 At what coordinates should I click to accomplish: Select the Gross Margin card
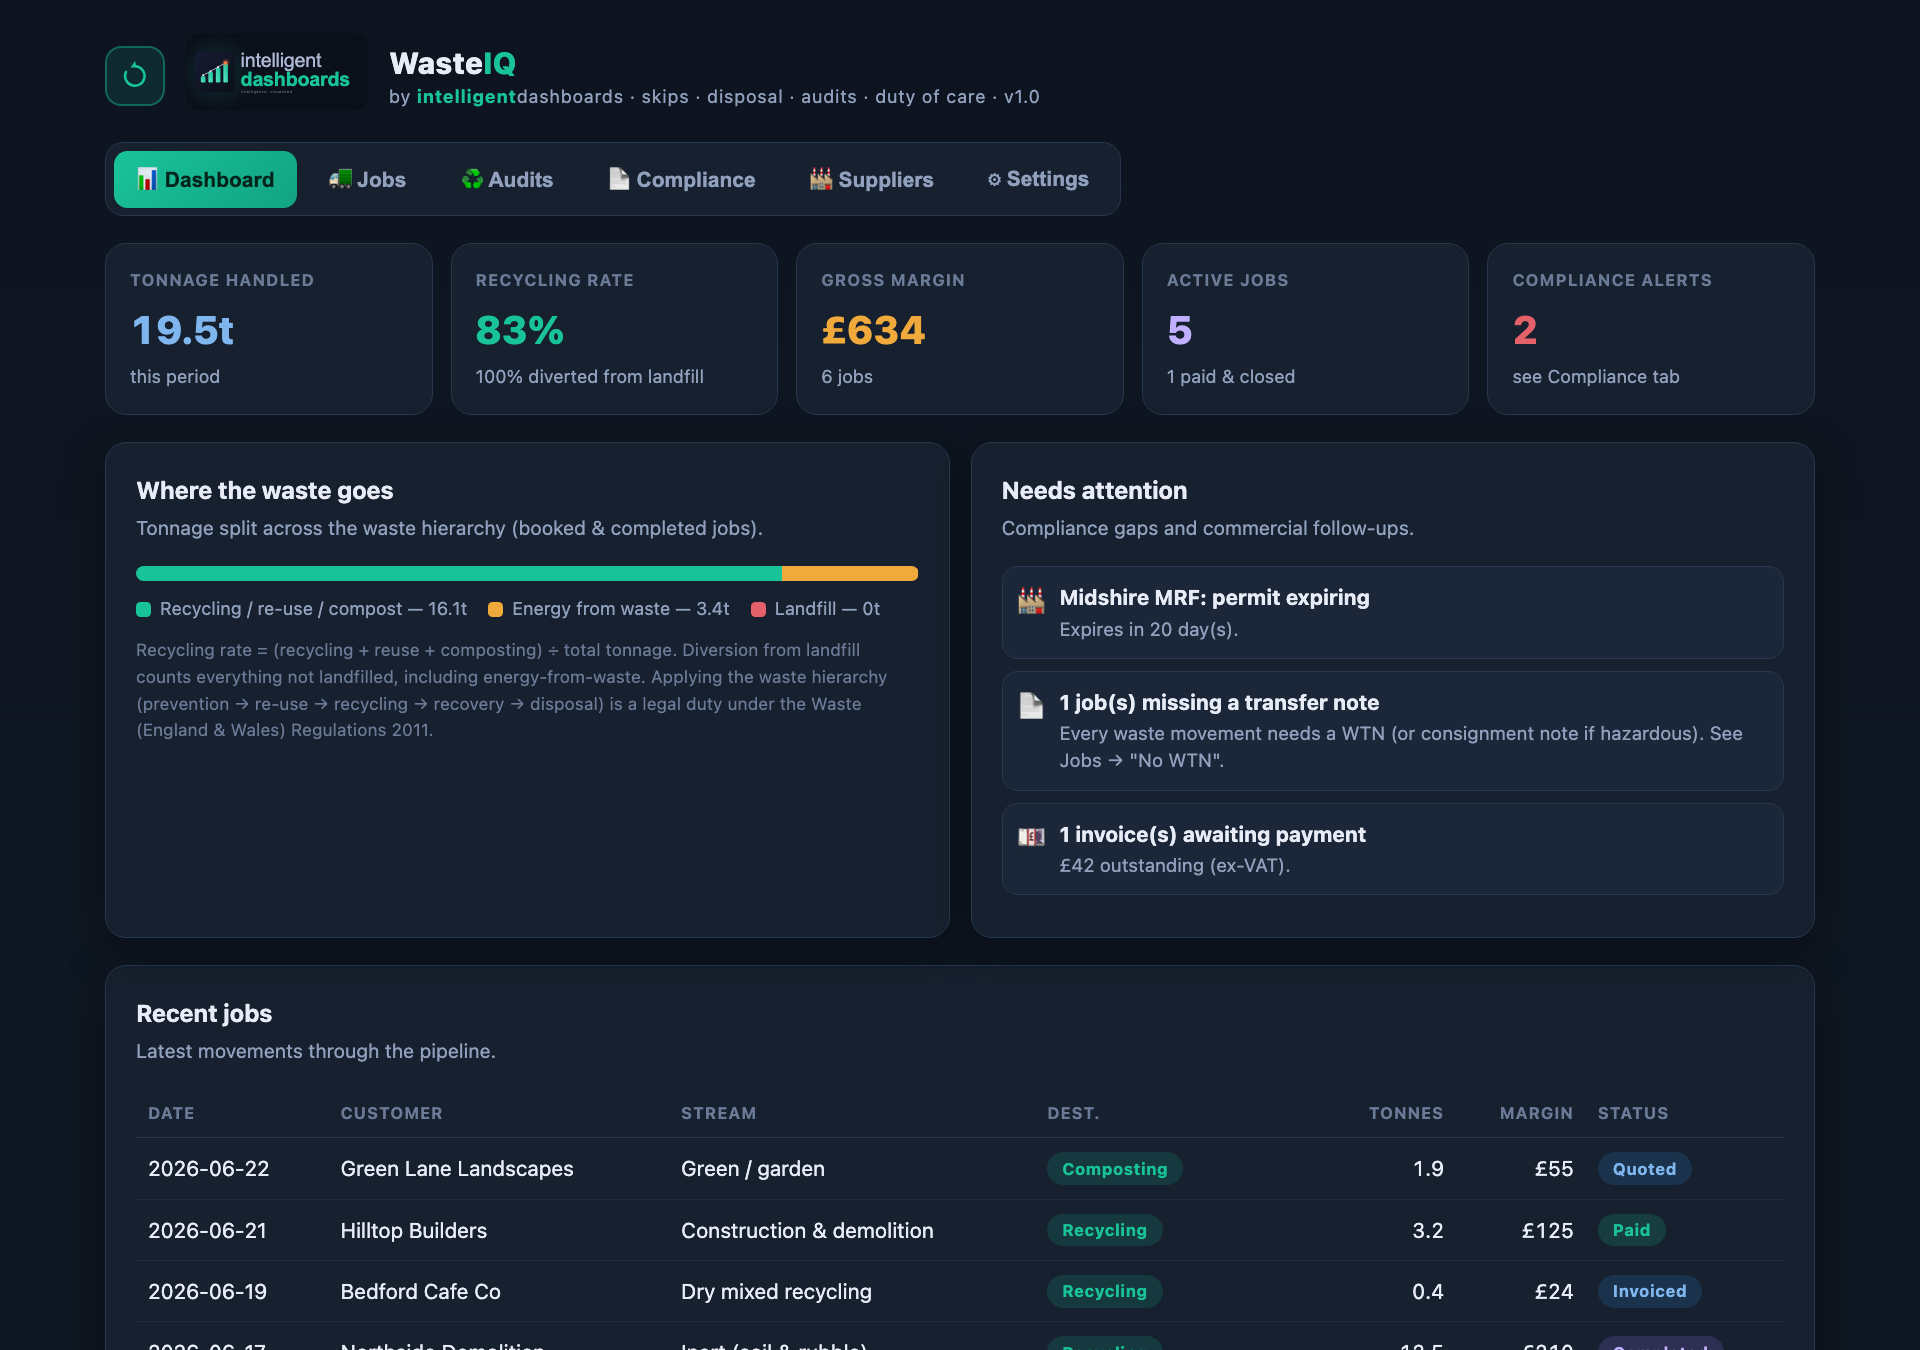point(960,329)
